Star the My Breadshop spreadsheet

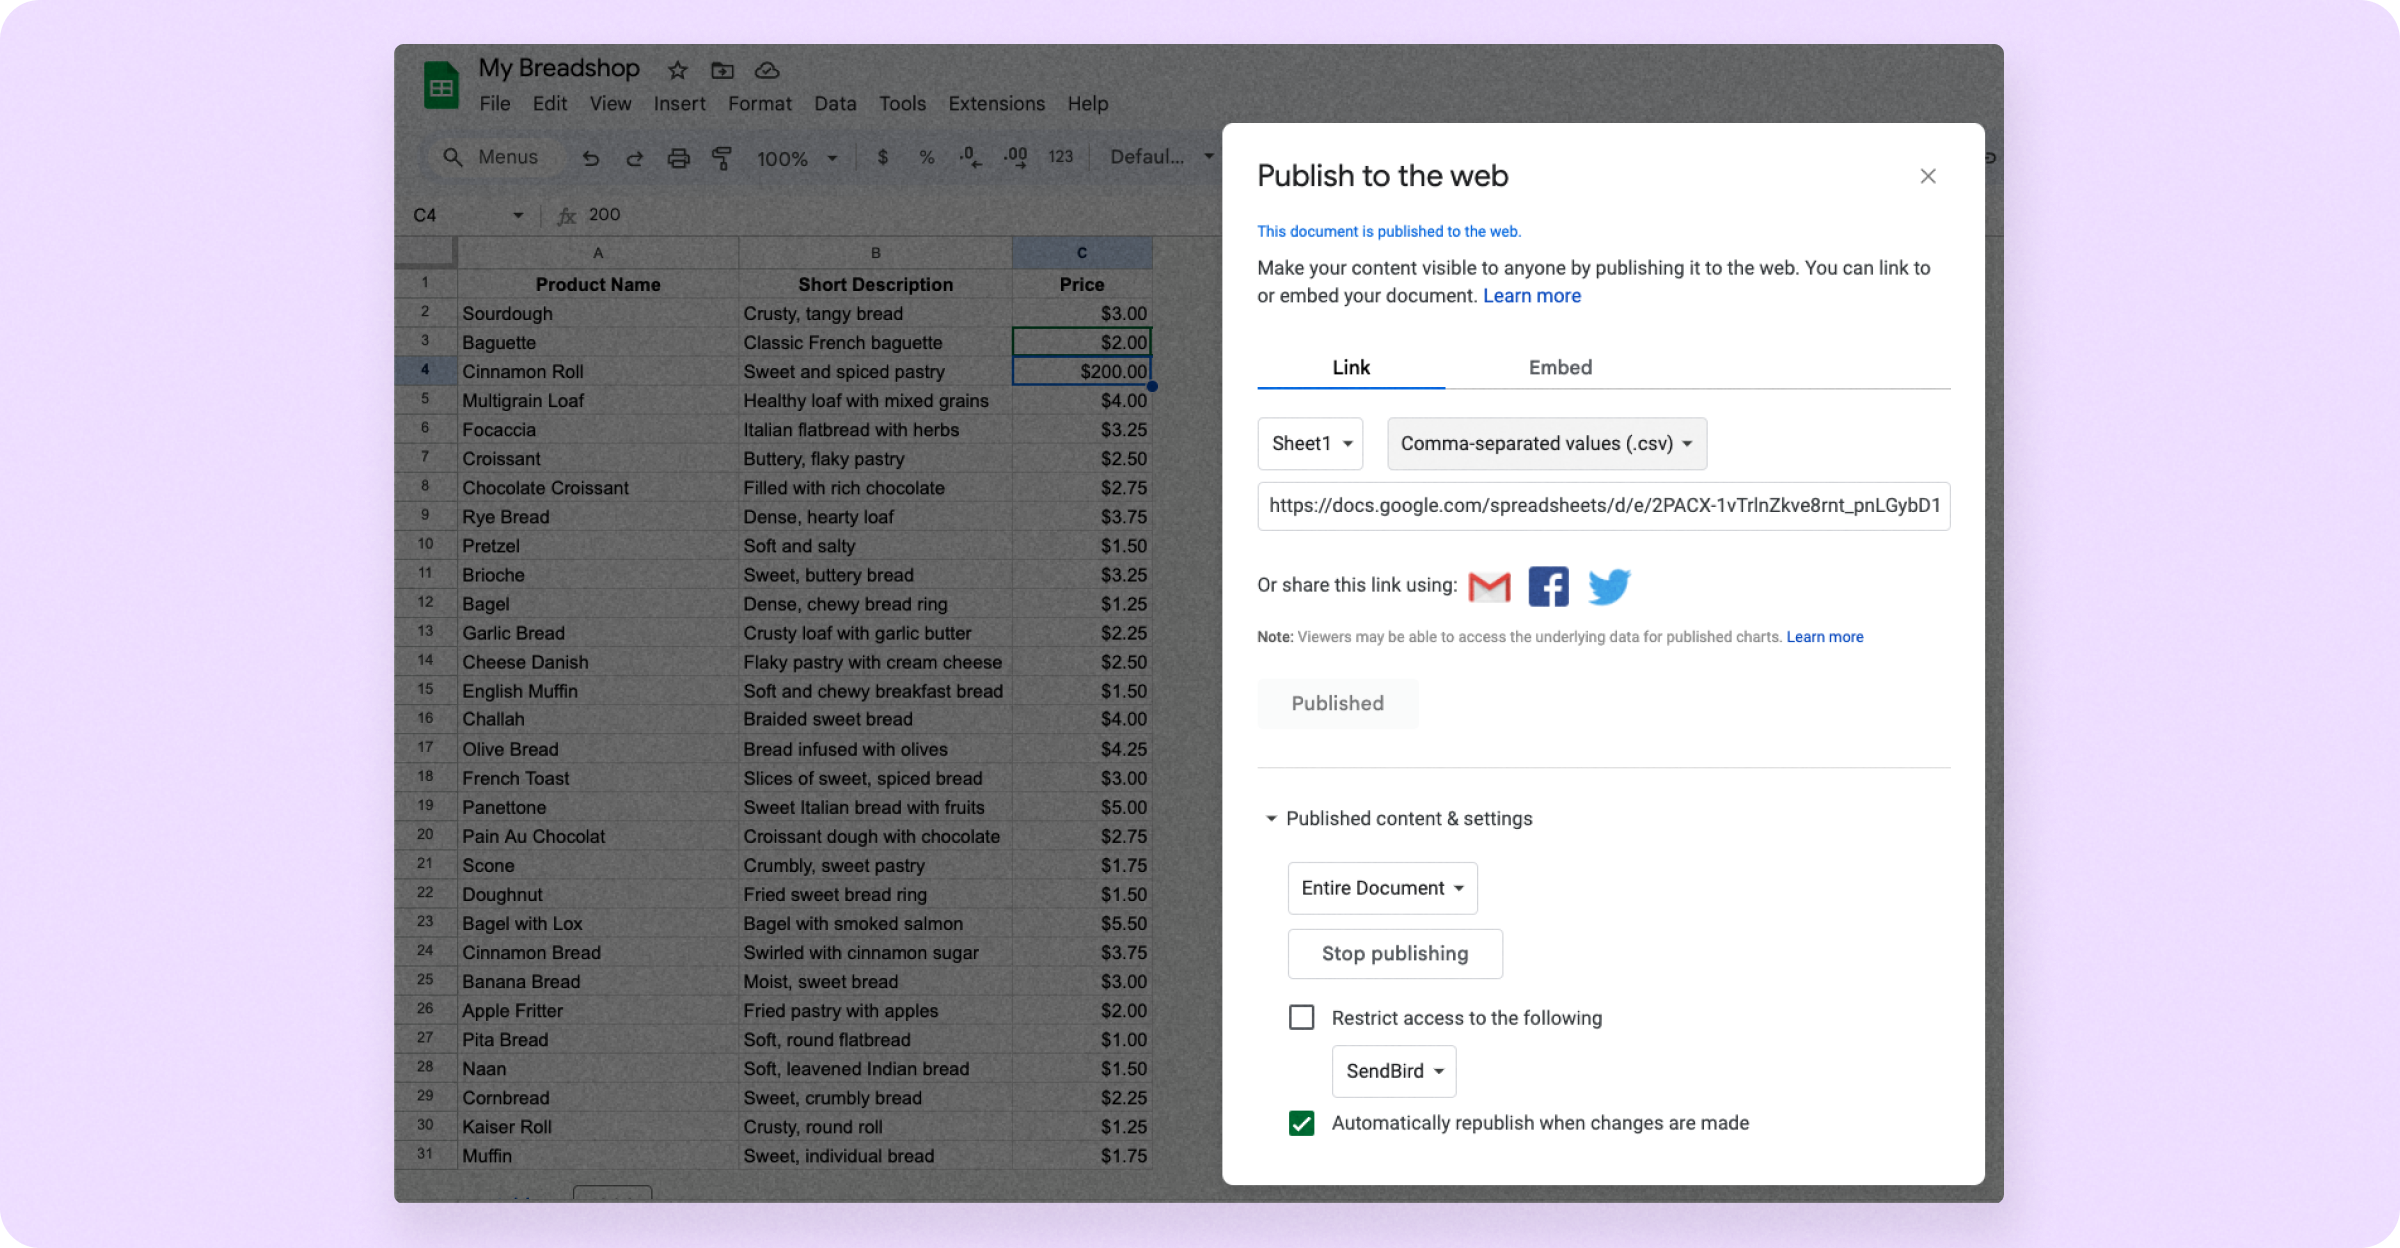point(677,70)
